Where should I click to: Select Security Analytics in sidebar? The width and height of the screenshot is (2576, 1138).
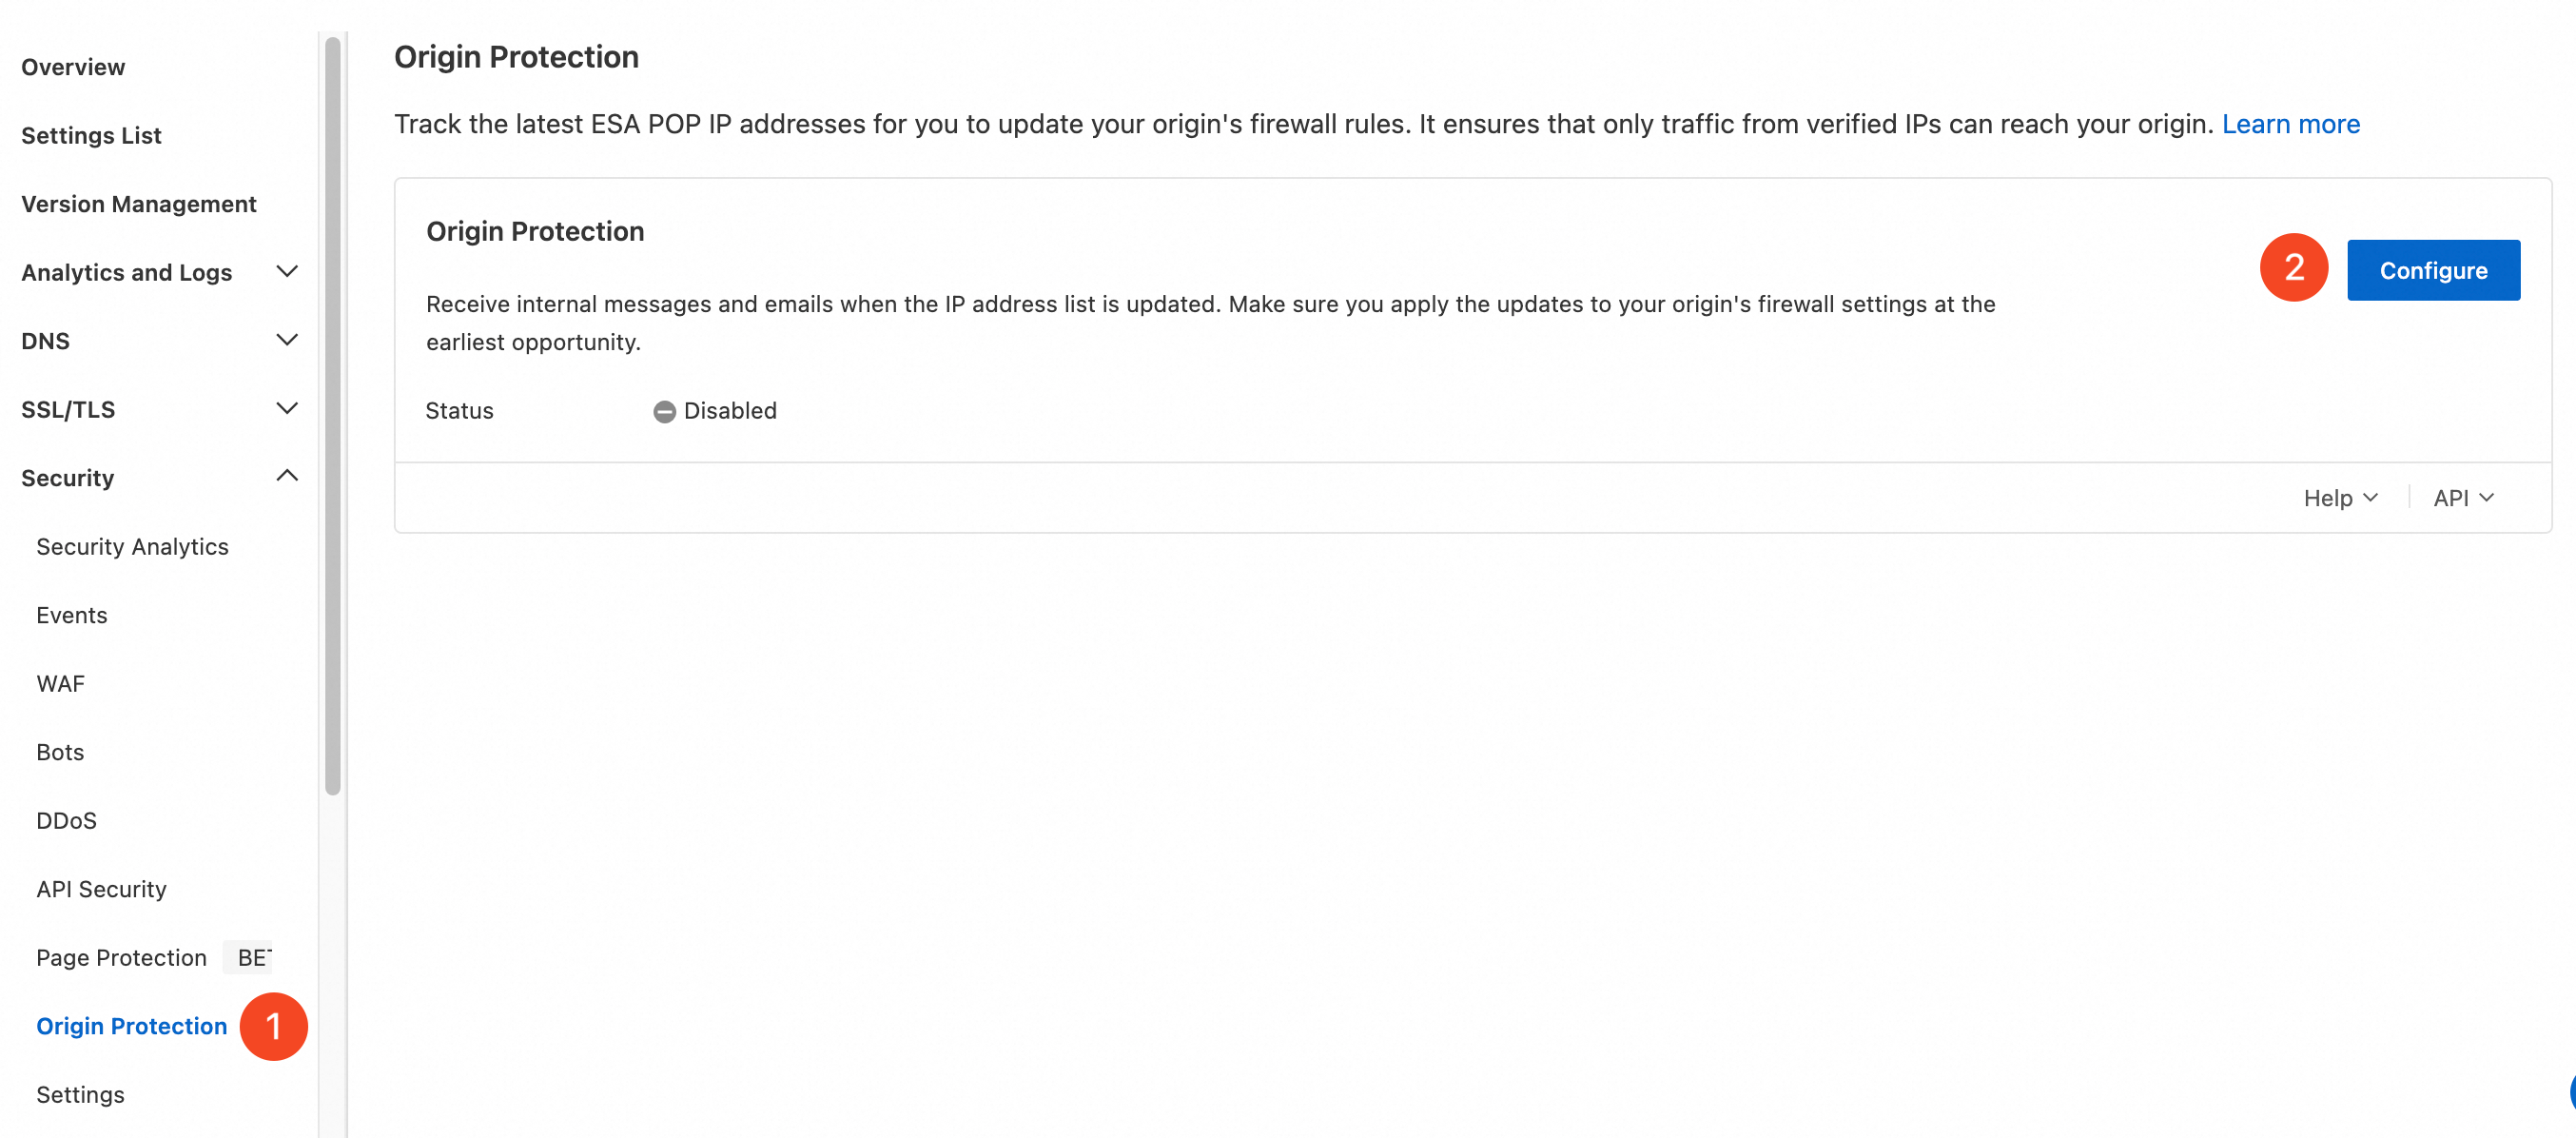132,547
